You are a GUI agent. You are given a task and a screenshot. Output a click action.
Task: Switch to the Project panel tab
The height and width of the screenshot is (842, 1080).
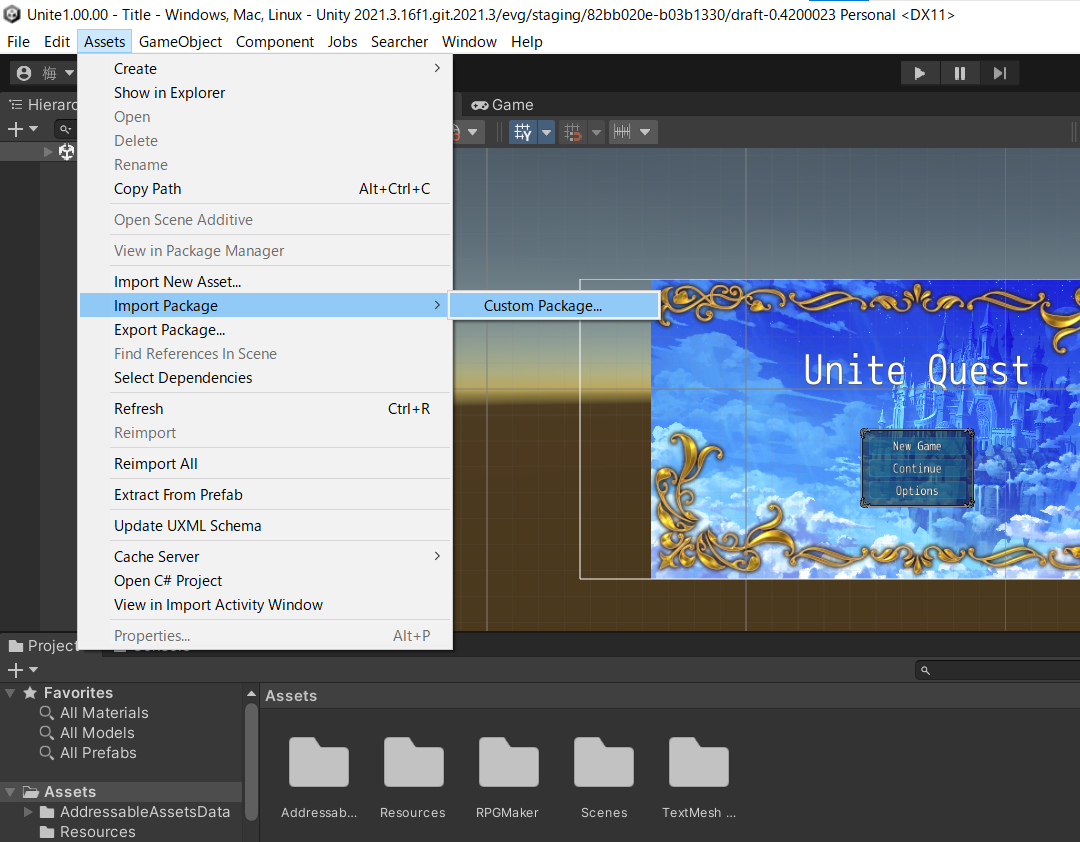click(43, 646)
